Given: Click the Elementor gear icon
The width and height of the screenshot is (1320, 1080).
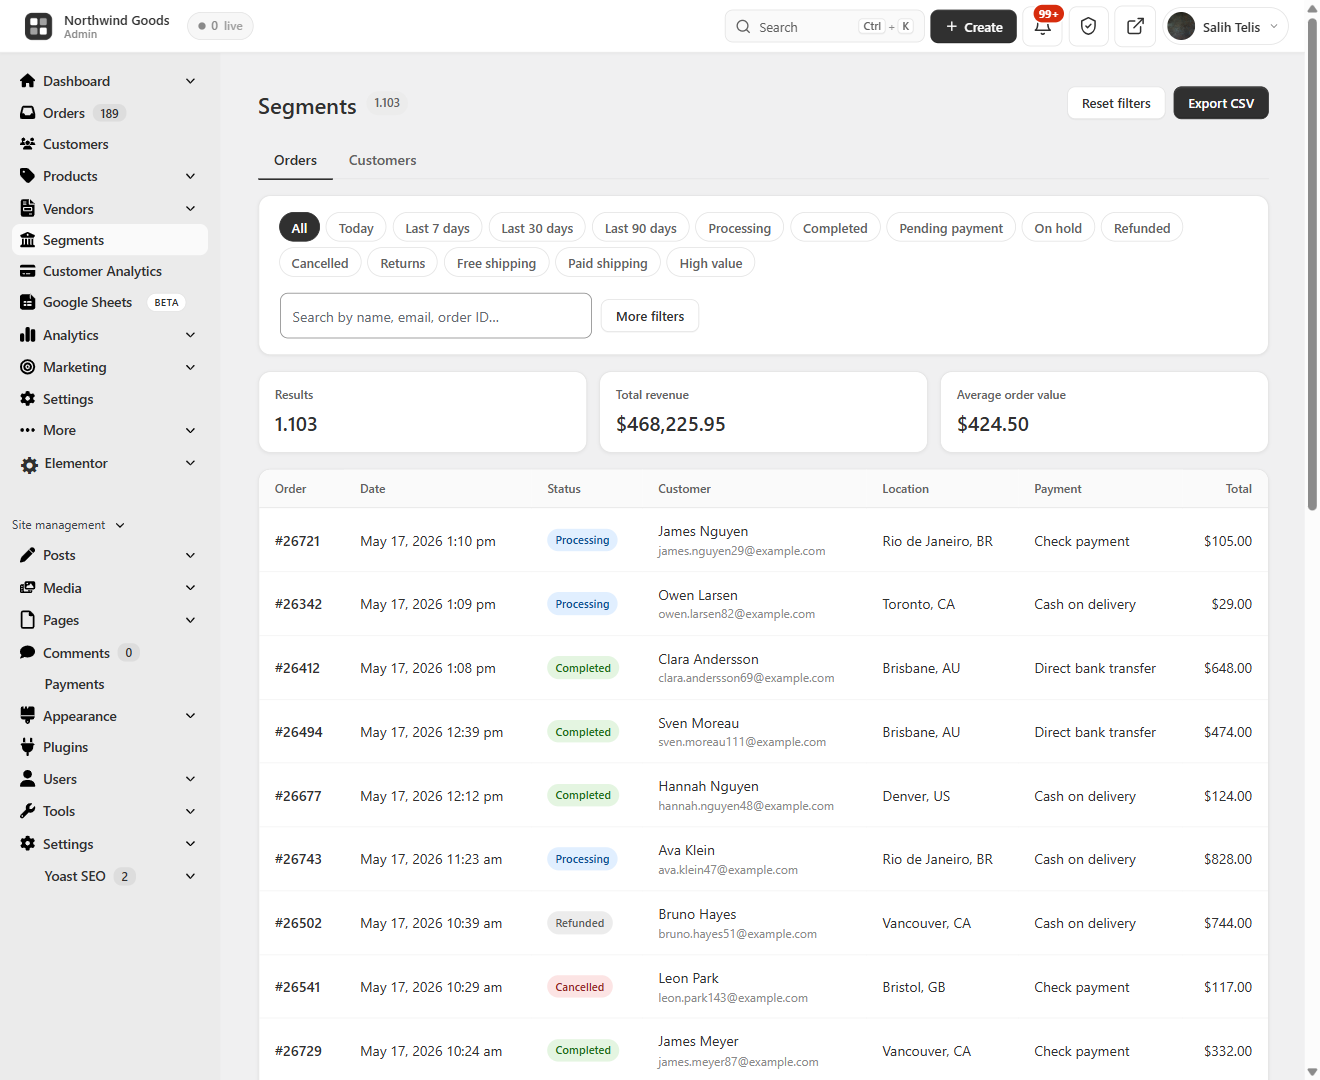Looking at the screenshot, I should tap(30, 464).
